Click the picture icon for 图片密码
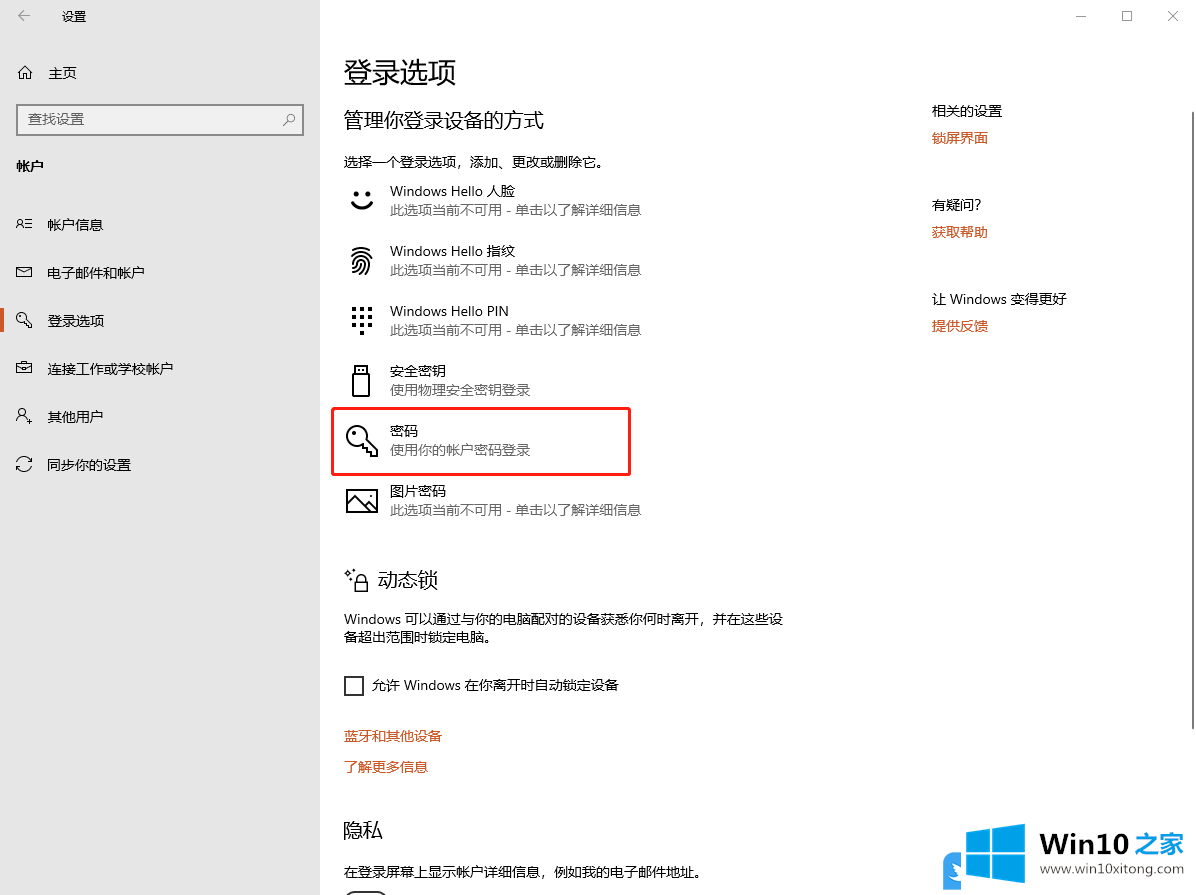1196x895 pixels. click(x=362, y=501)
